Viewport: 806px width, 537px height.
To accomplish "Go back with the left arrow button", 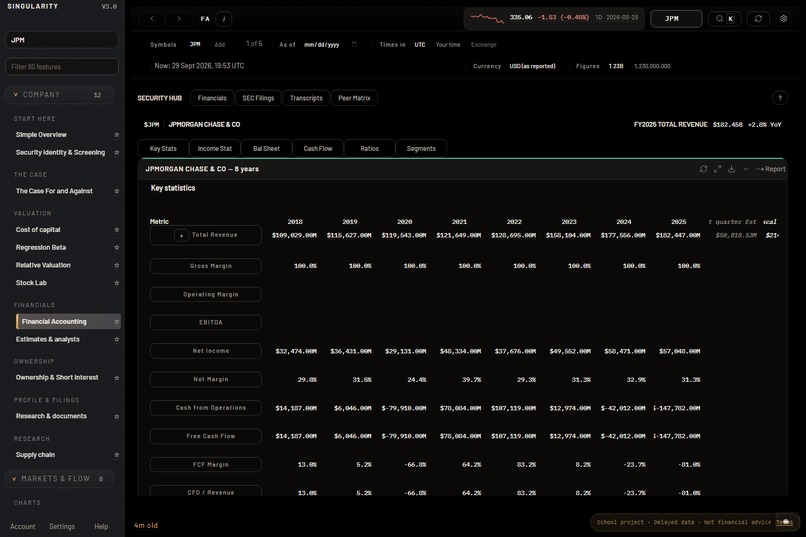I will click(152, 18).
